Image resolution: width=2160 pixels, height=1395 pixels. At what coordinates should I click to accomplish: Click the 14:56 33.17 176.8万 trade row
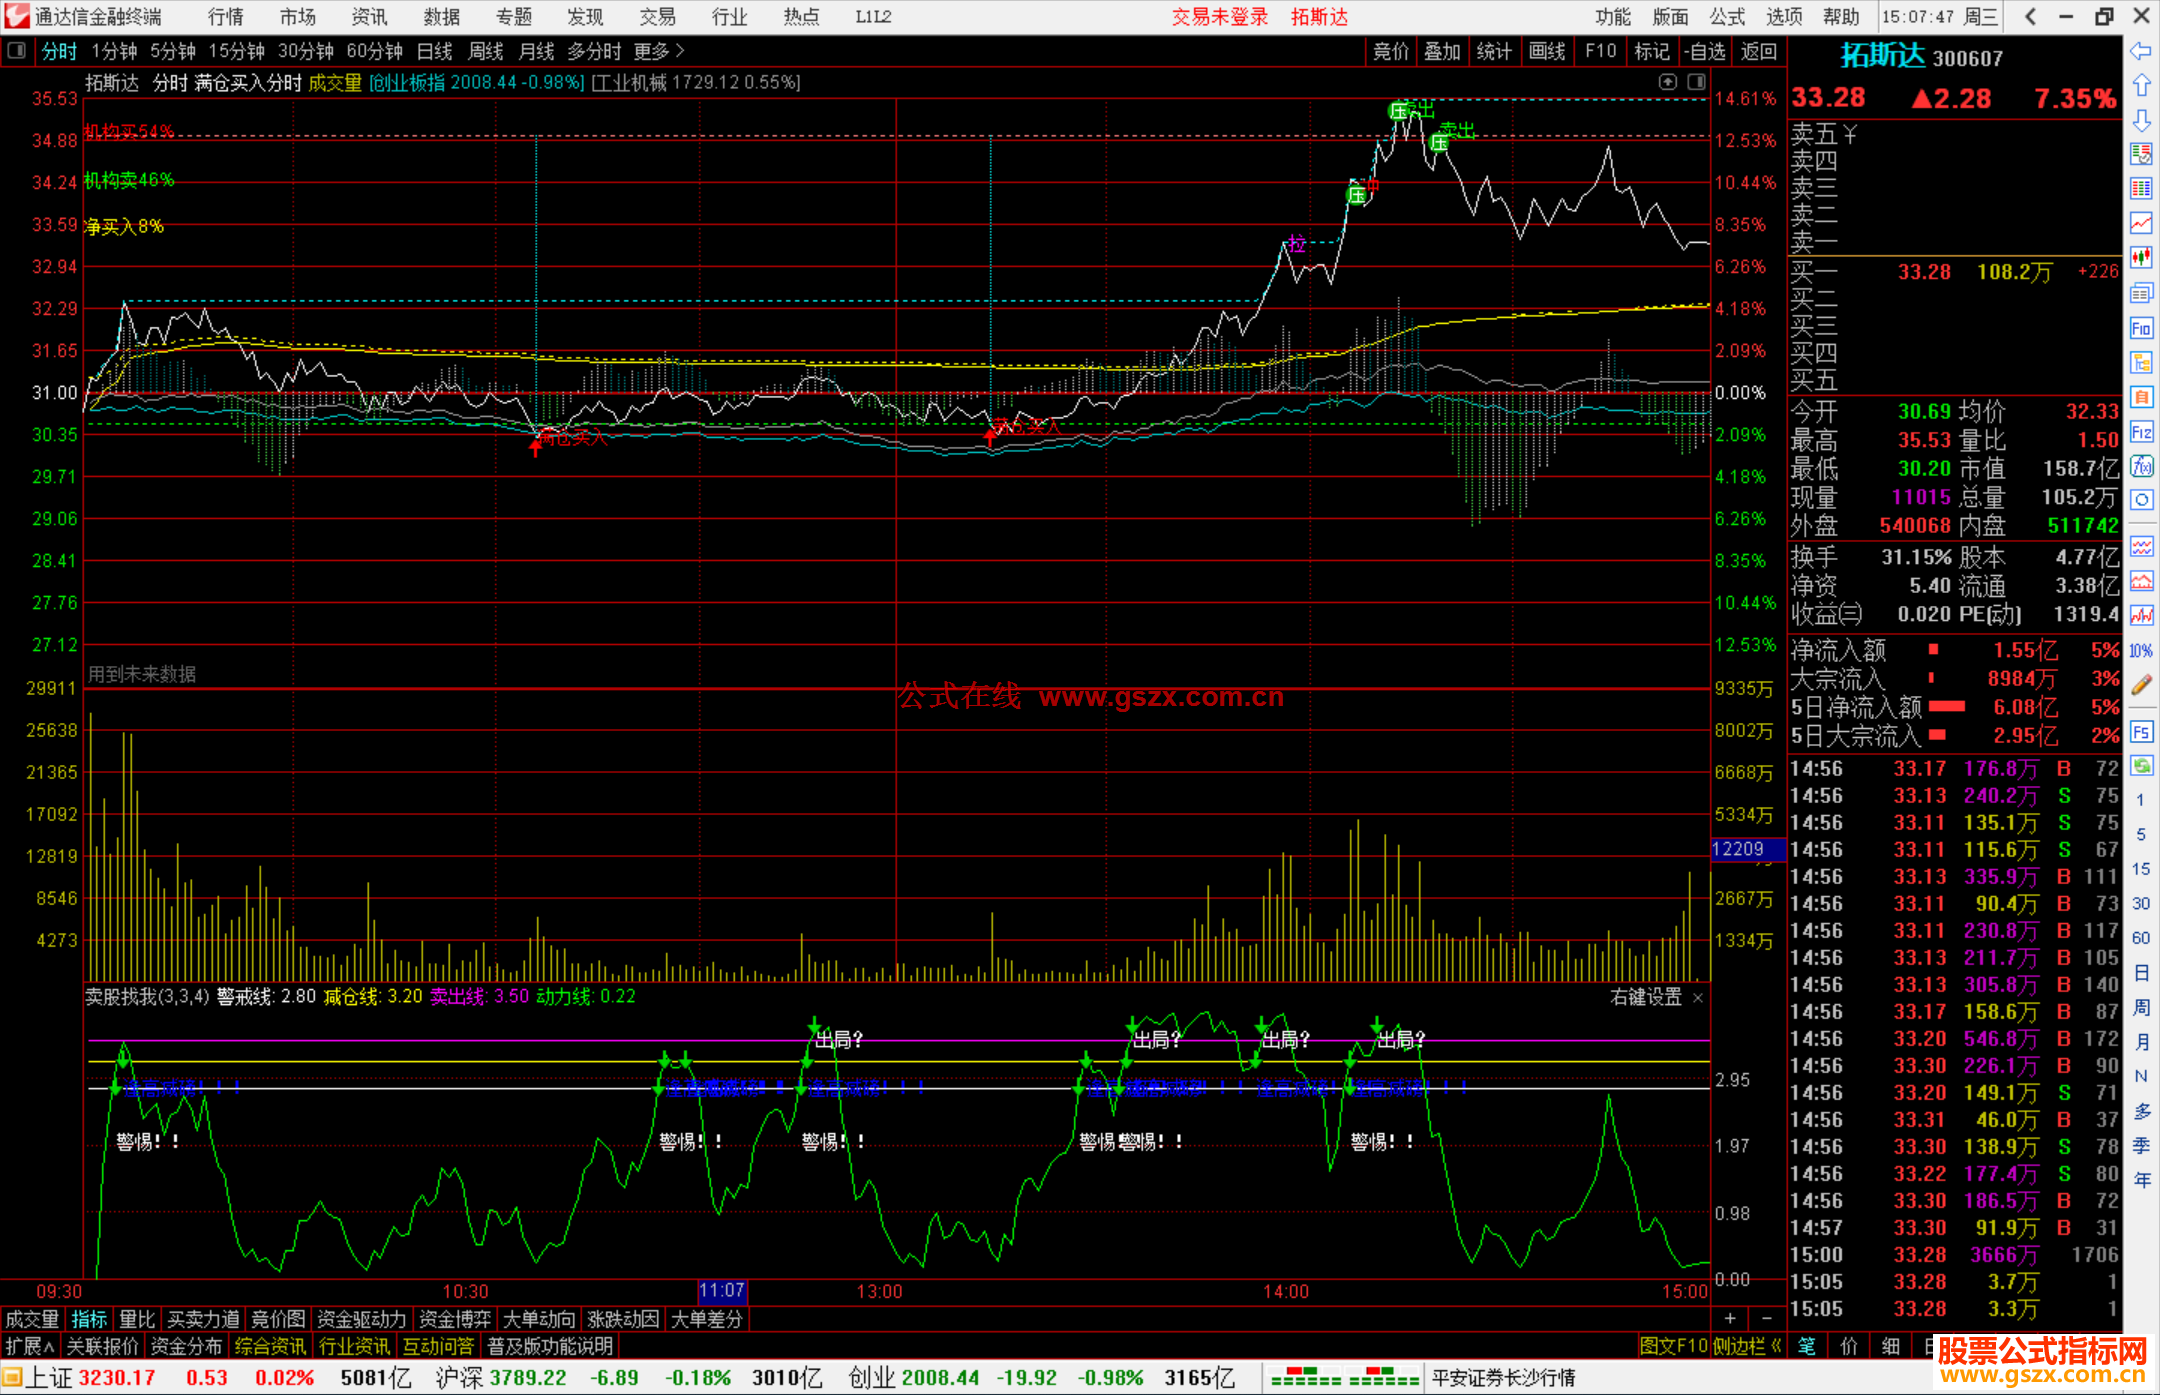(x=1954, y=768)
